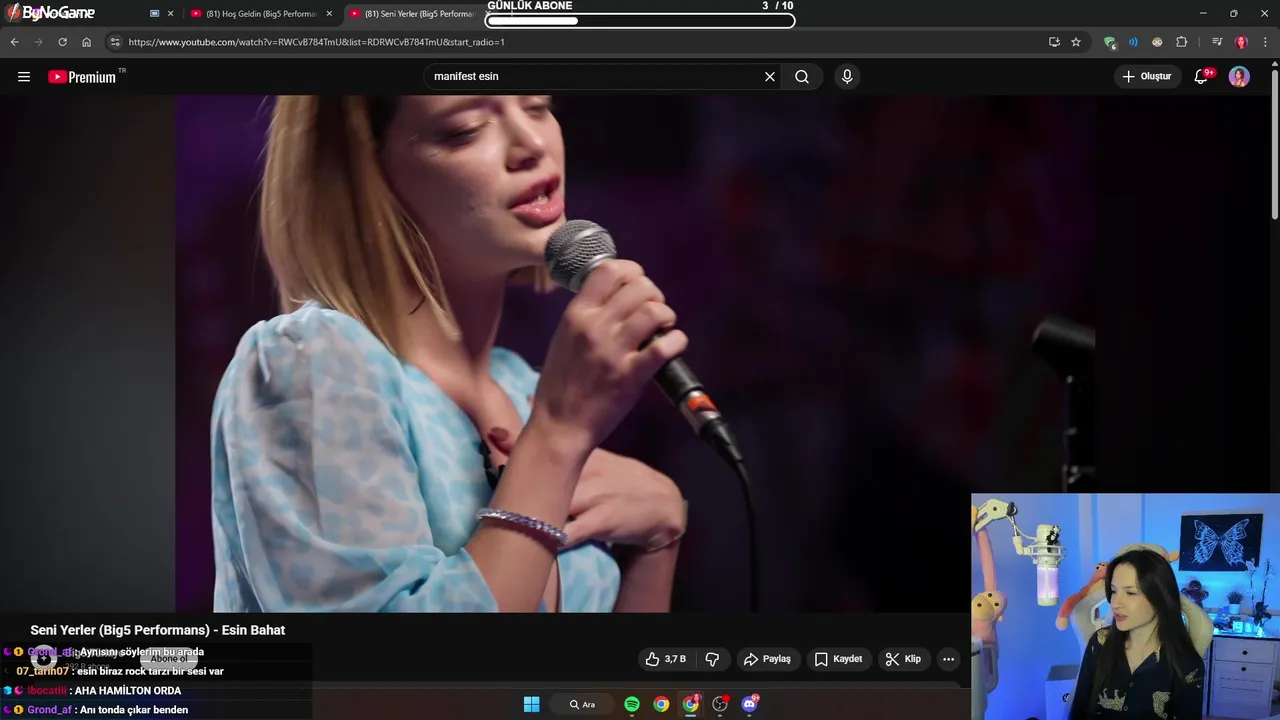The width and height of the screenshot is (1280, 720).
Task: Start voice search with microphone icon
Action: pyautogui.click(x=847, y=77)
